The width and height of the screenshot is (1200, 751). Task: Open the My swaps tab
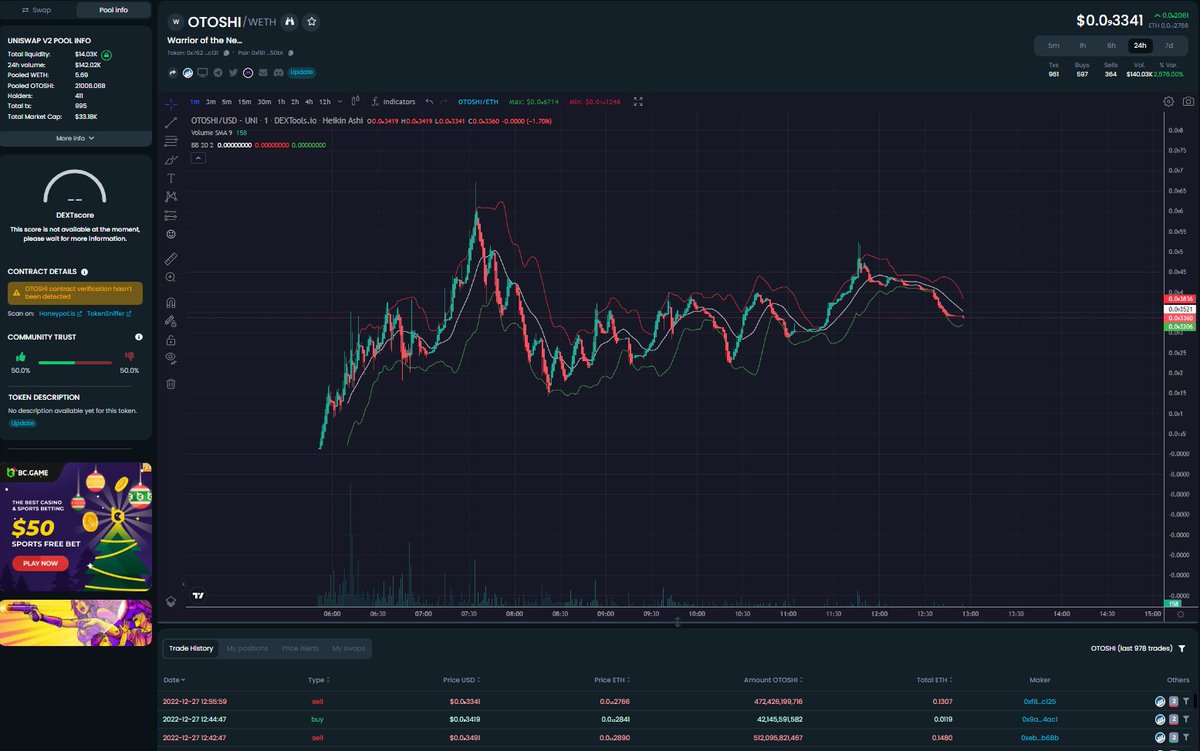349,648
